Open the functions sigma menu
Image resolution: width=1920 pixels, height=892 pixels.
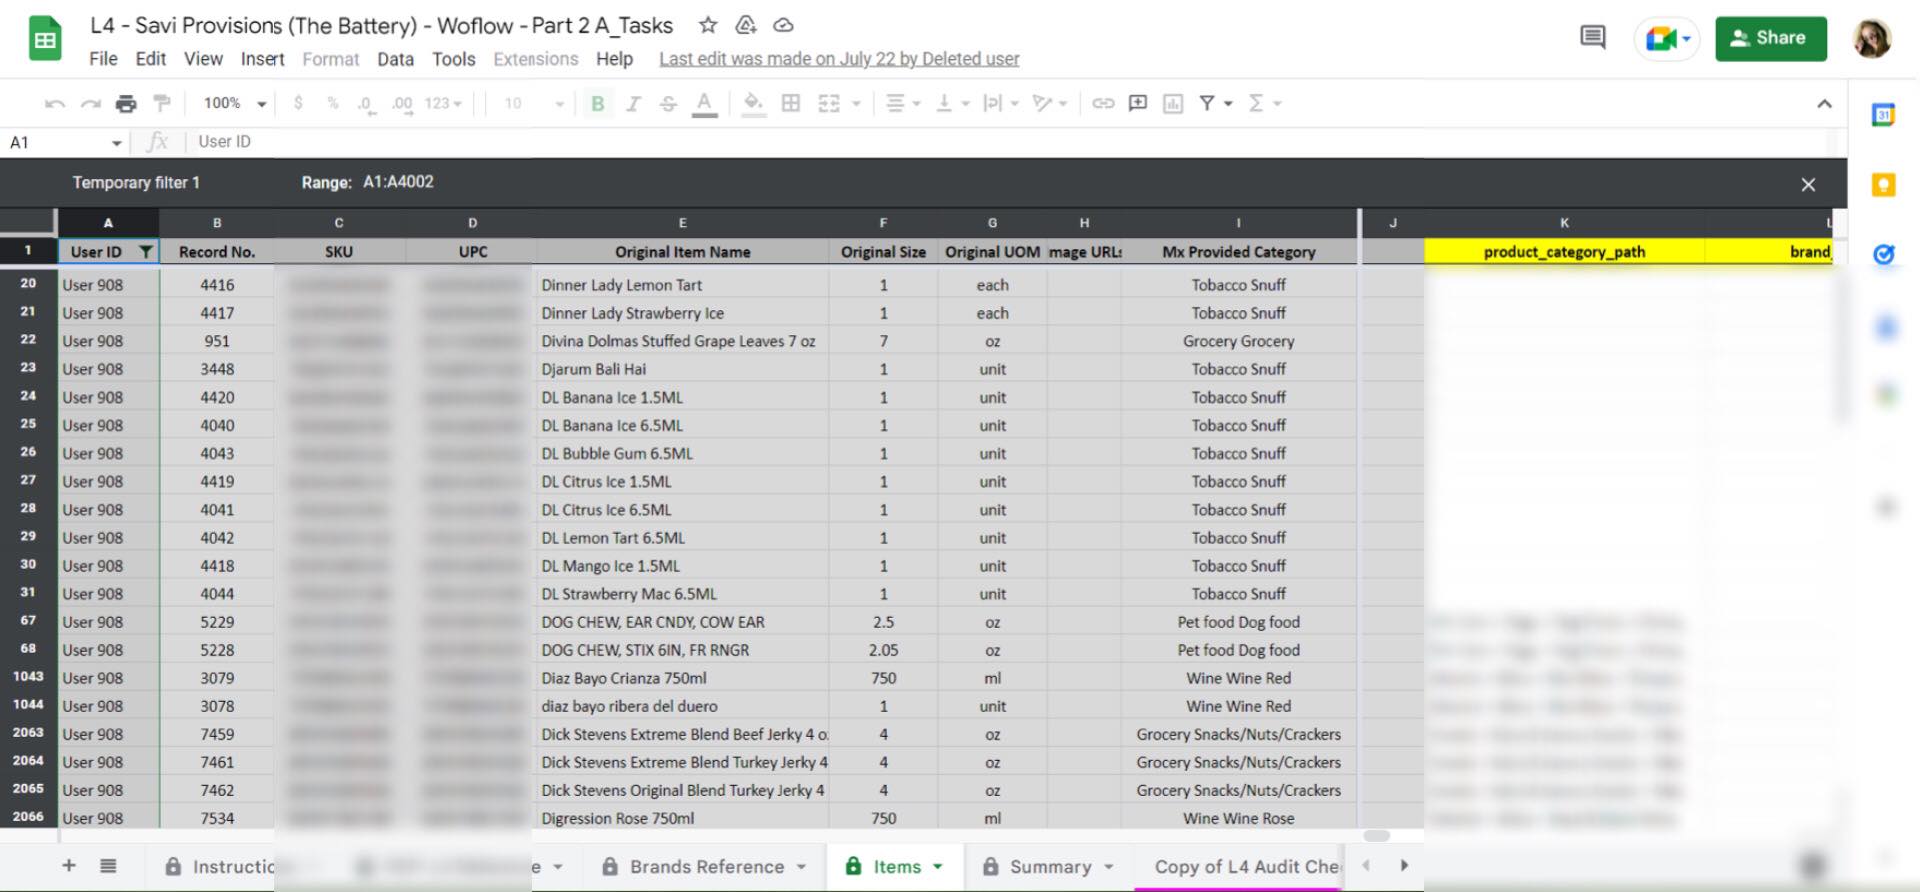(x=1257, y=103)
